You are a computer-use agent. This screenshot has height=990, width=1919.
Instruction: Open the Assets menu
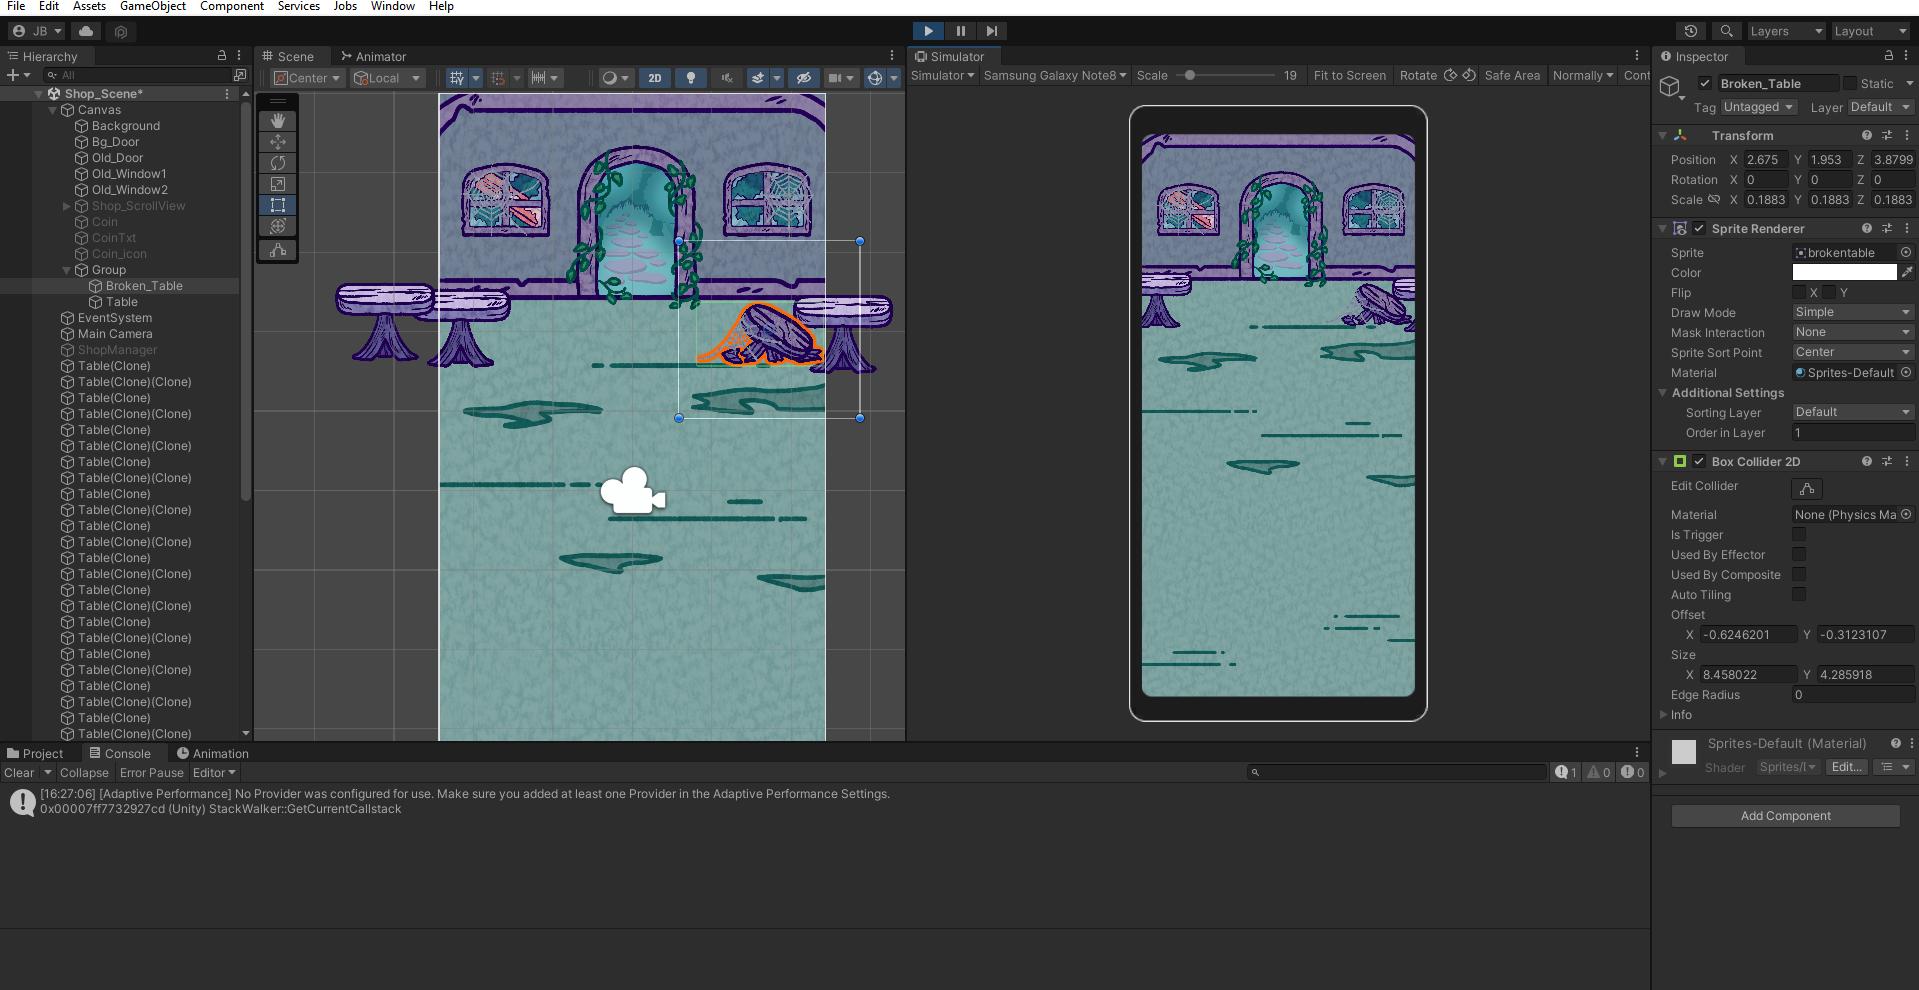89,6
